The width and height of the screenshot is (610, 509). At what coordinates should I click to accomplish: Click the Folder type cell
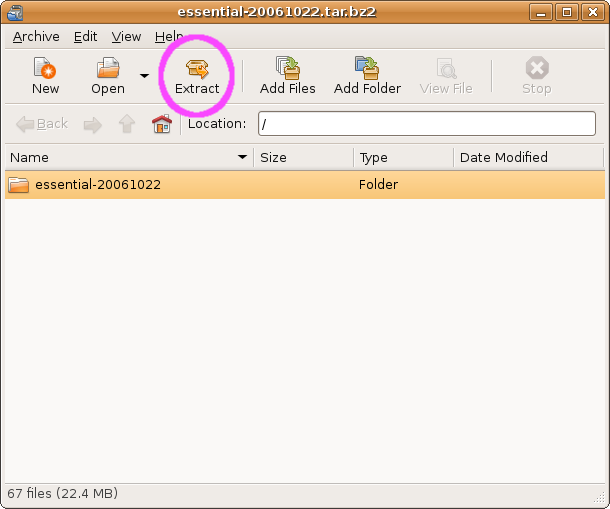point(378,184)
